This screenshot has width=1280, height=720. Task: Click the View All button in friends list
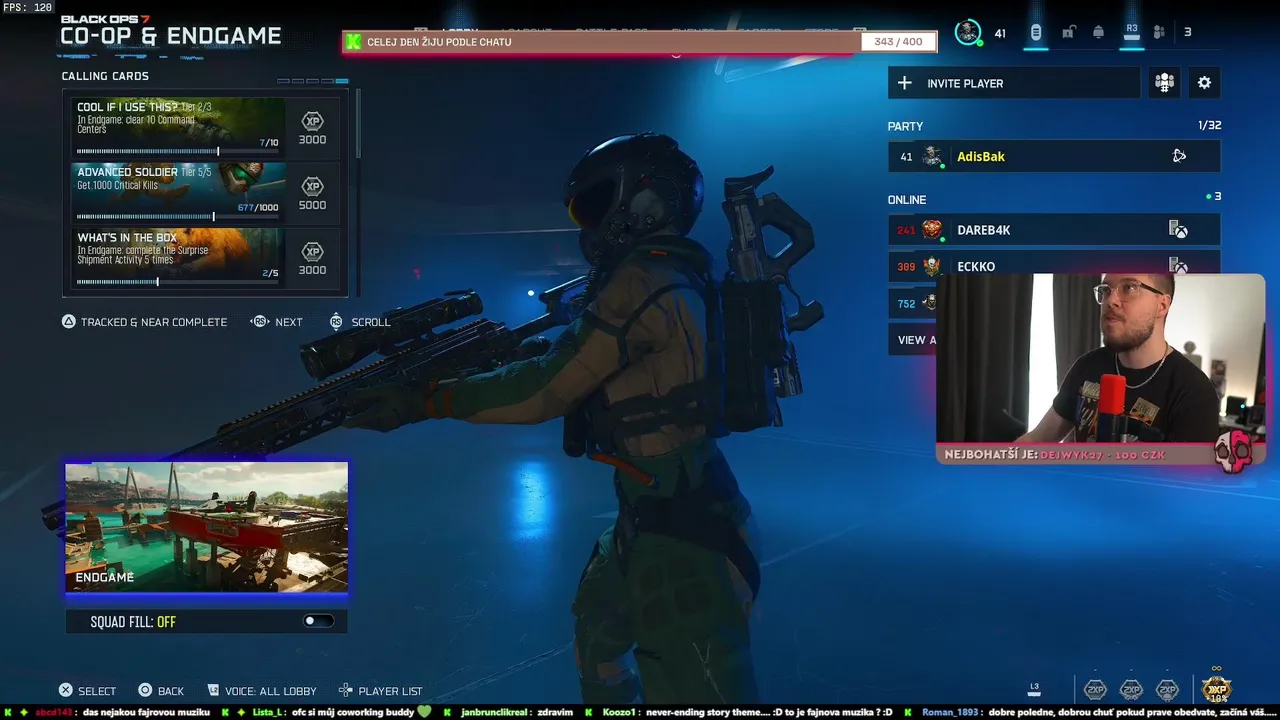point(912,340)
